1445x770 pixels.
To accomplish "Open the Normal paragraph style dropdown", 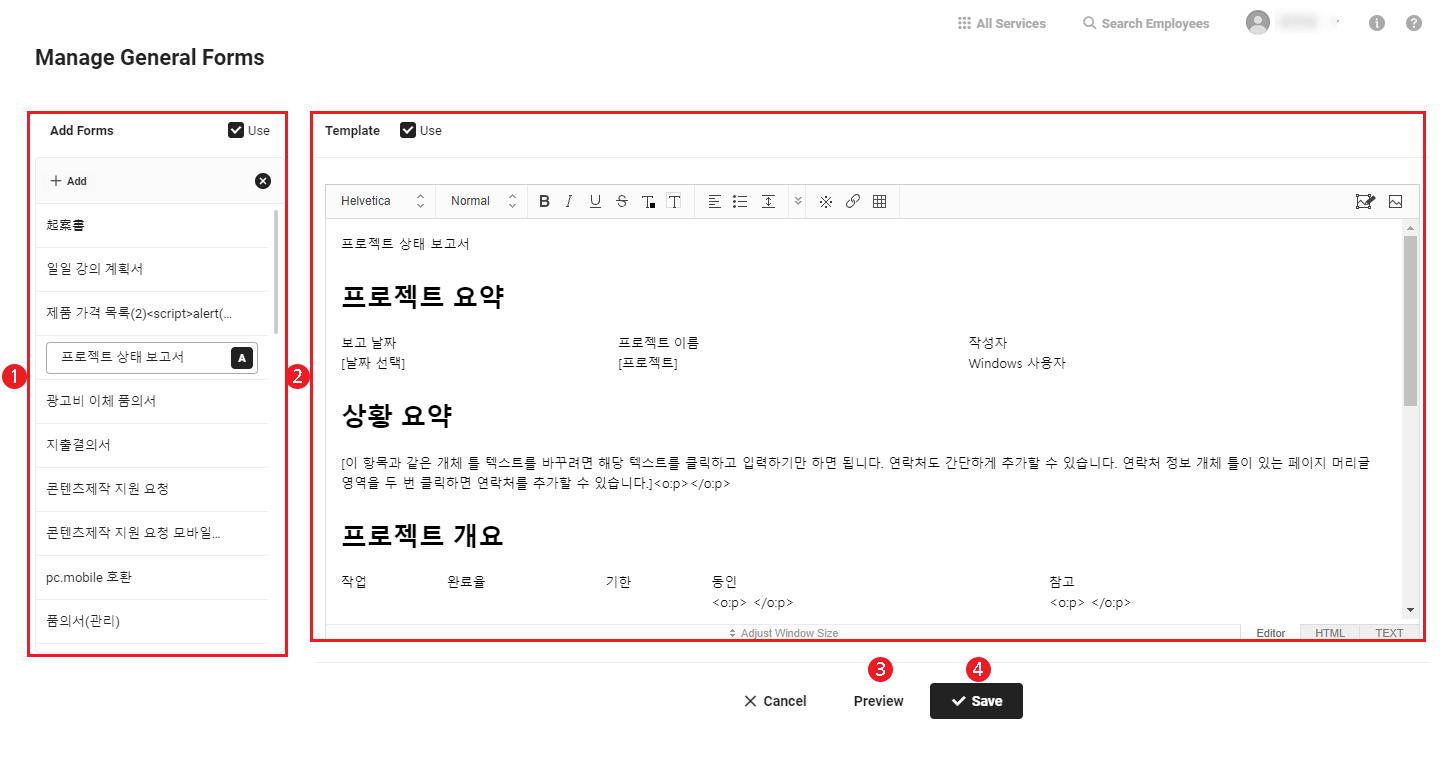I will coord(484,201).
